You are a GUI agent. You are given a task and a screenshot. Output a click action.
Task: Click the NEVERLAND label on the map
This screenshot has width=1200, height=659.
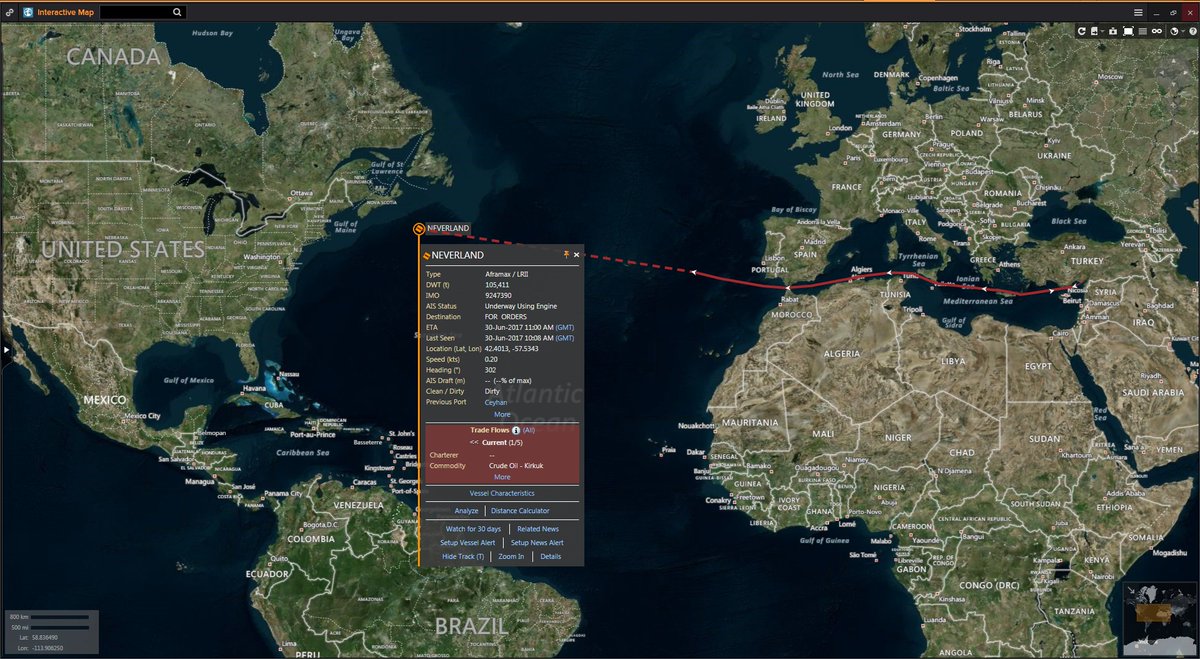pyautogui.click(x=448, y=228)
